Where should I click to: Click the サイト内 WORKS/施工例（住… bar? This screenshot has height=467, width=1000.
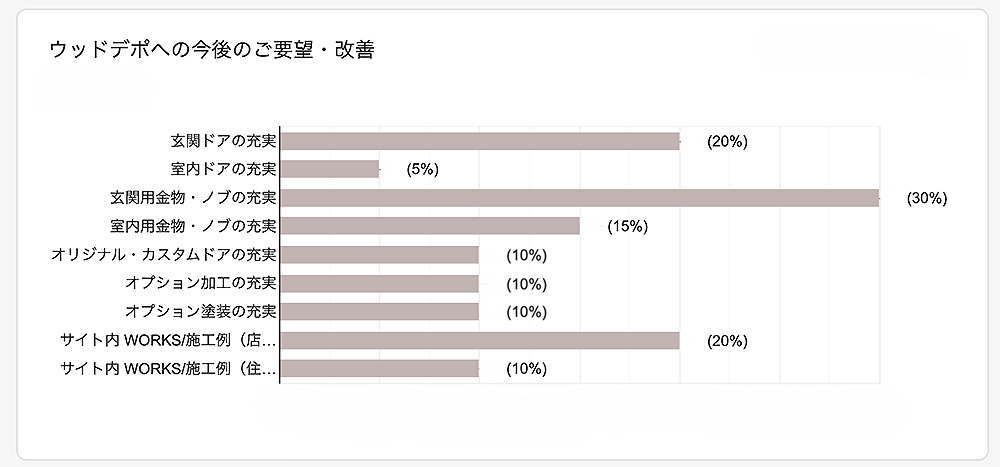tap(380, 369)
